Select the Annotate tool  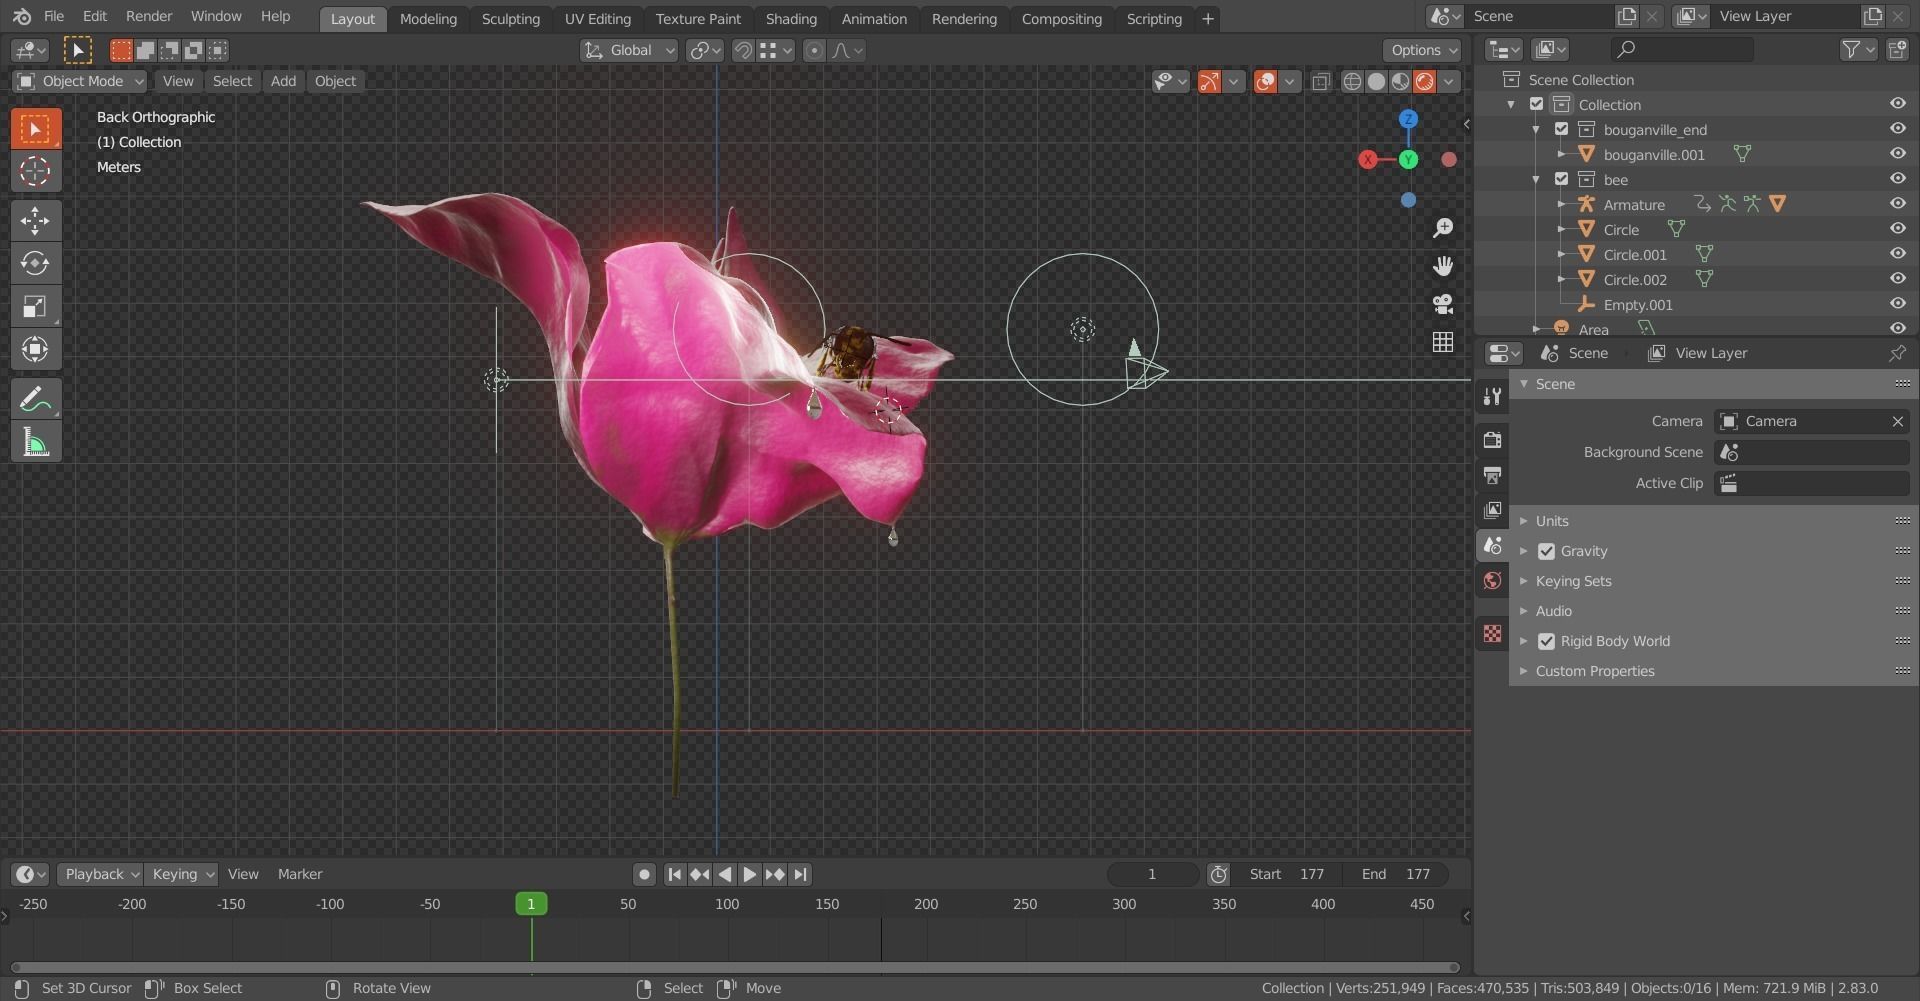pos(36,399)
